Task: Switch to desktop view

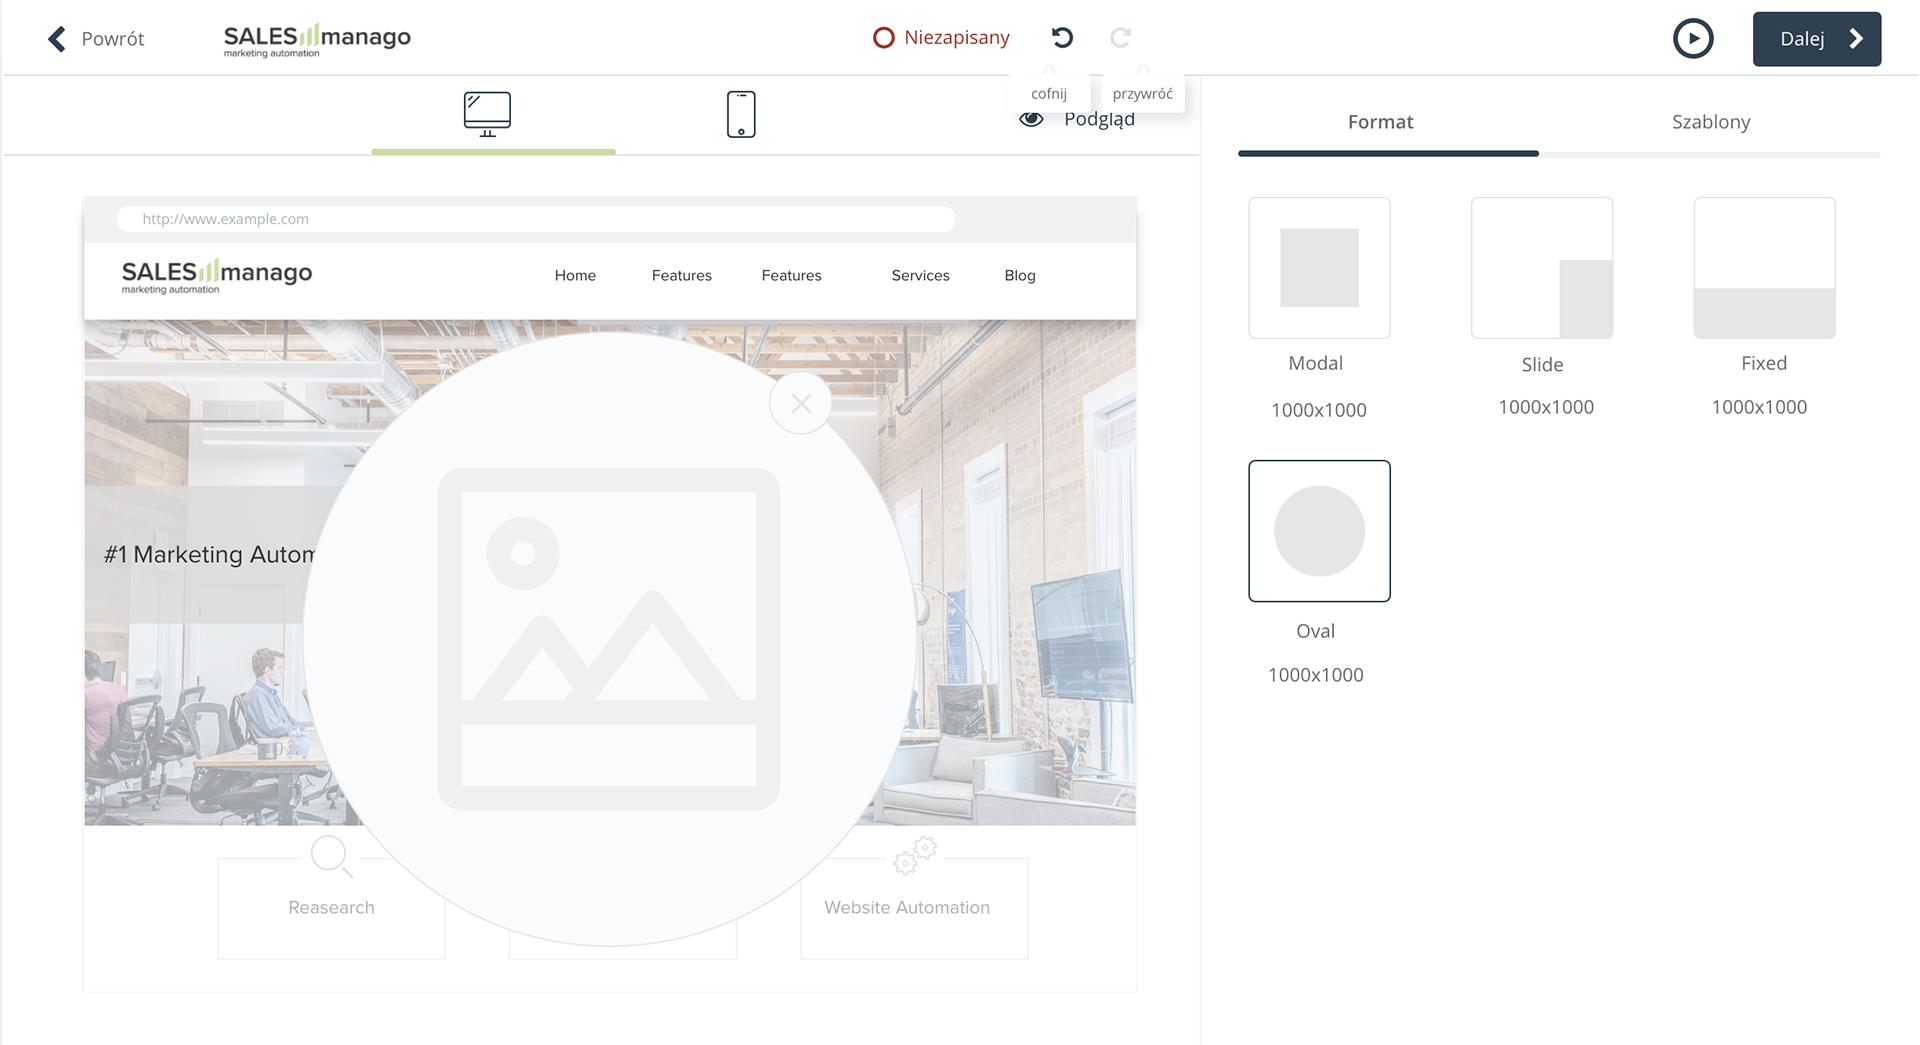Action: pos(487,114)
